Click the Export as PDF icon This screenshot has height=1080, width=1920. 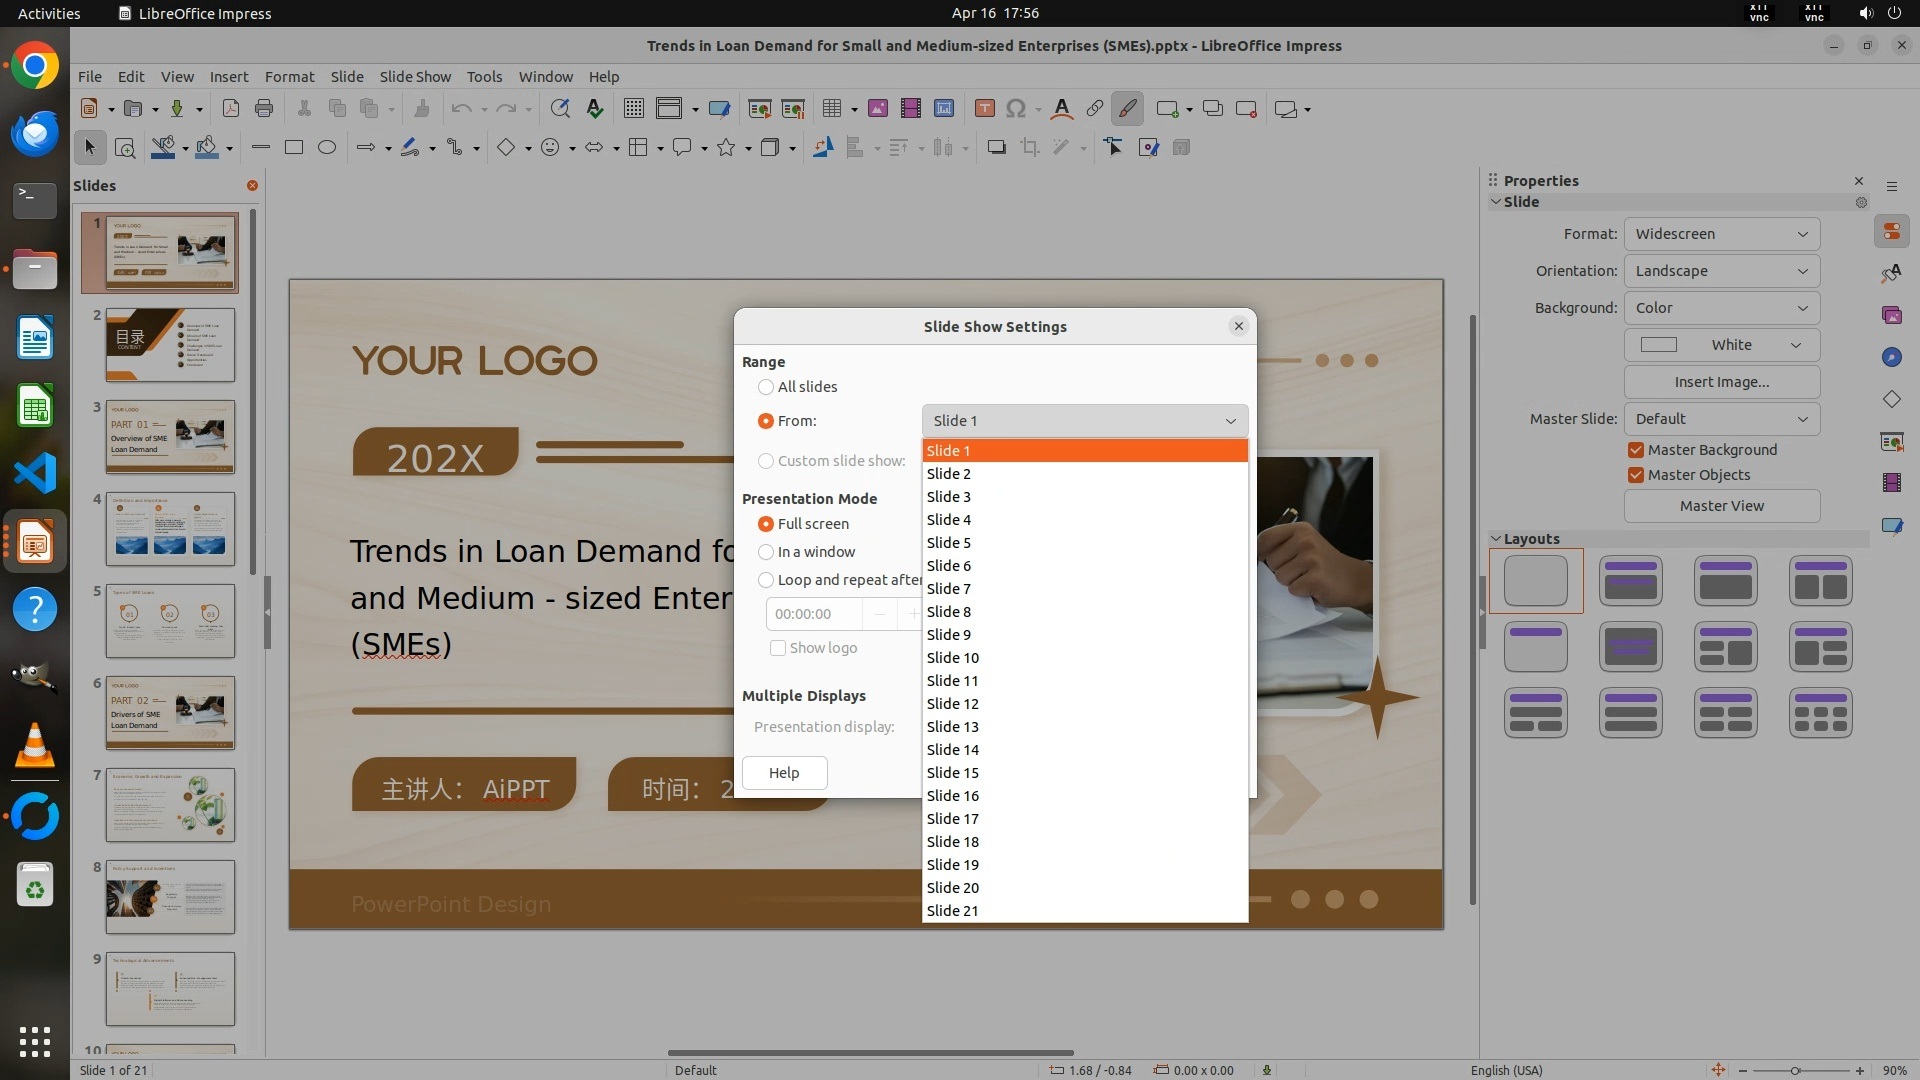(231, 109)
